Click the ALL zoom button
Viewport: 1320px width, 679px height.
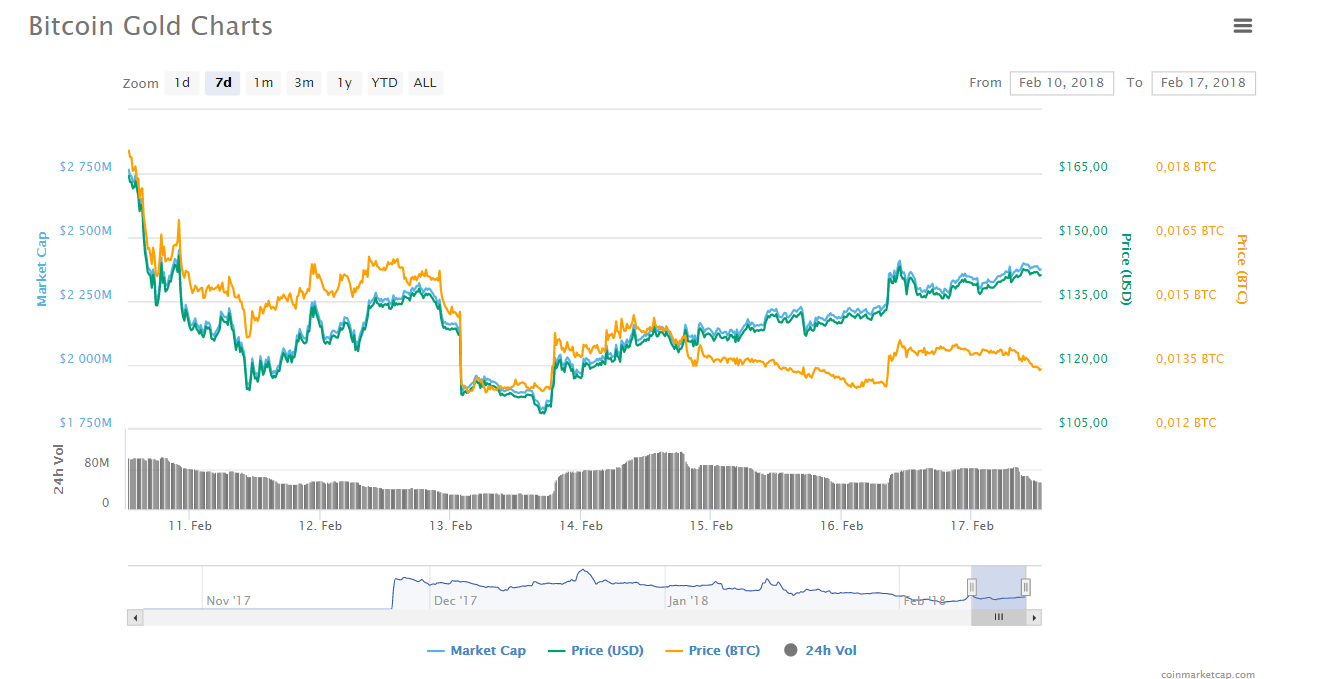425,83
